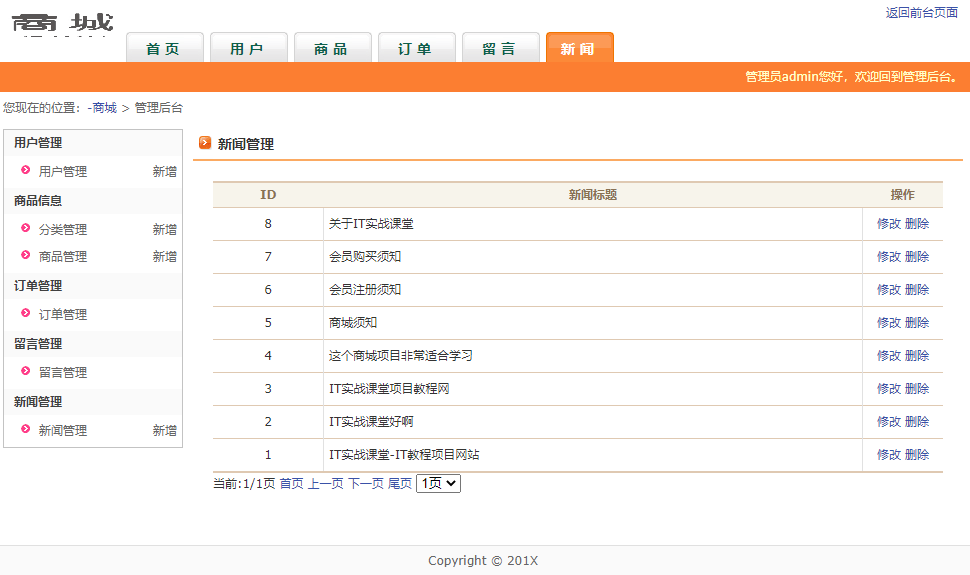This screenshot has width=970, height=575.
Task: Click the news title IT实战课堂-IT教程项目网站
Action: [404, 454]
